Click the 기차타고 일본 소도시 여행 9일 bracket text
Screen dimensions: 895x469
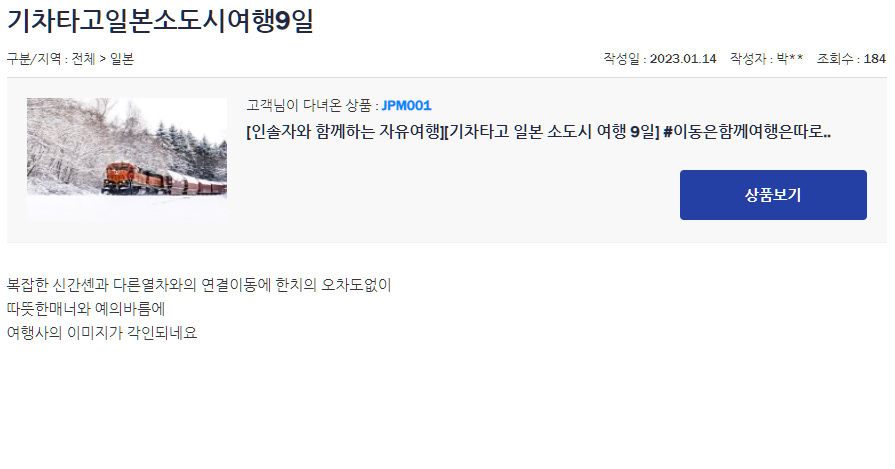553,132
